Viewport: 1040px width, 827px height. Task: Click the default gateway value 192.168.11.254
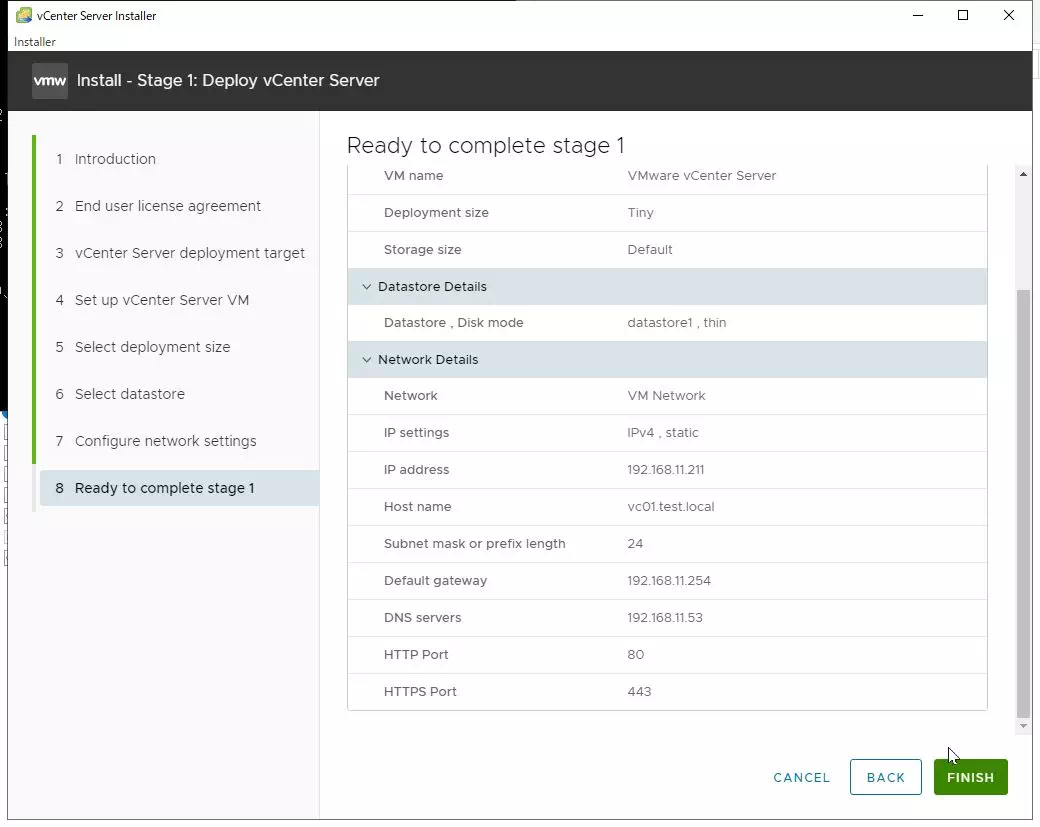[x=669, y=581]
